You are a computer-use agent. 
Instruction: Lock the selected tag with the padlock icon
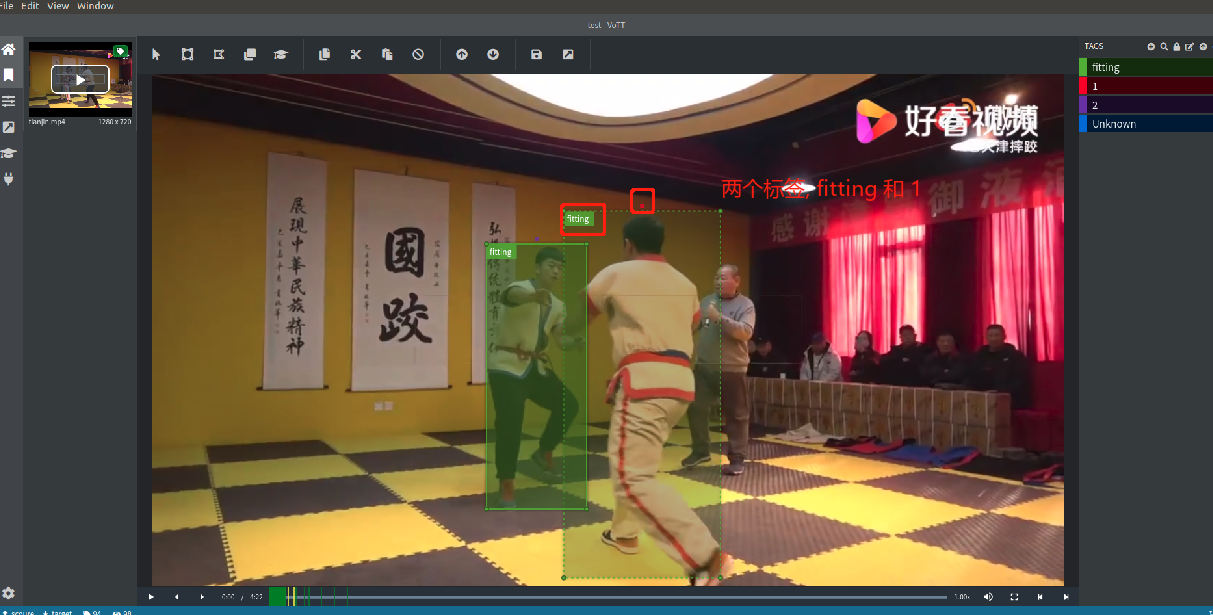[1176, 46]
